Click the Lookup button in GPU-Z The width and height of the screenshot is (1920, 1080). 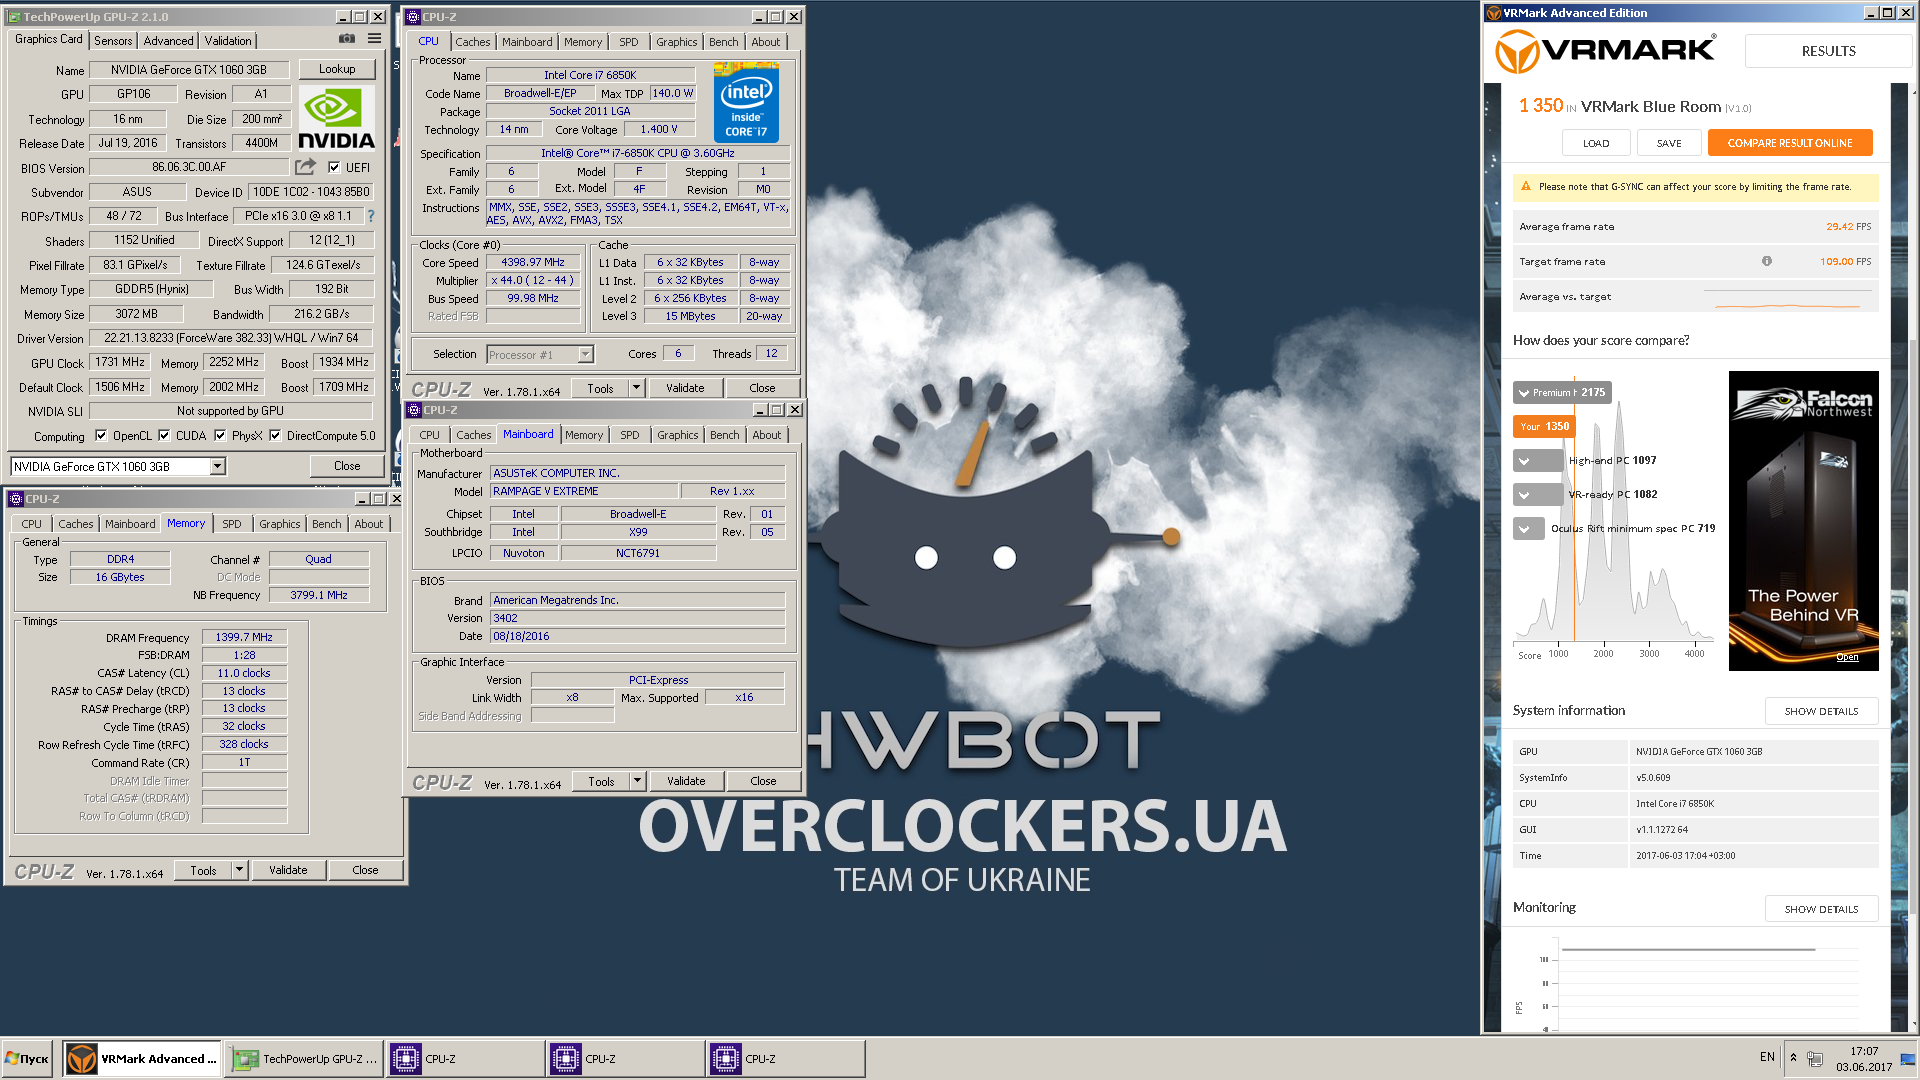(x=337, y=69)
